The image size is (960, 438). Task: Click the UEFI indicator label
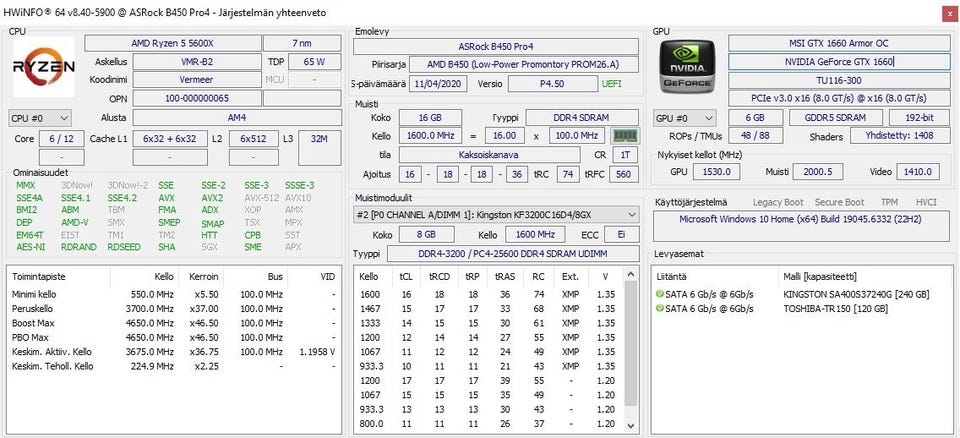[612, 84]
